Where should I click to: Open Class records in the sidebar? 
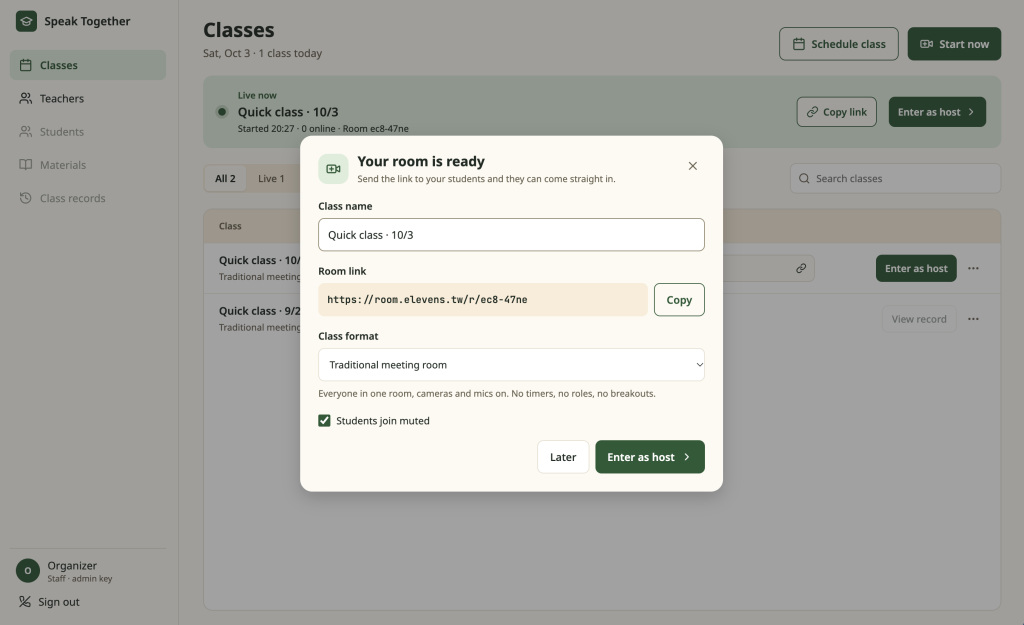pos(88,199)
